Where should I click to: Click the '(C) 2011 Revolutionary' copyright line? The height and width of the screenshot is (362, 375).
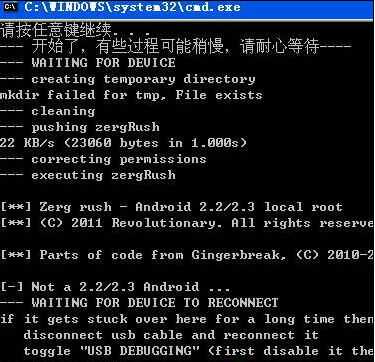coord(187,223)
